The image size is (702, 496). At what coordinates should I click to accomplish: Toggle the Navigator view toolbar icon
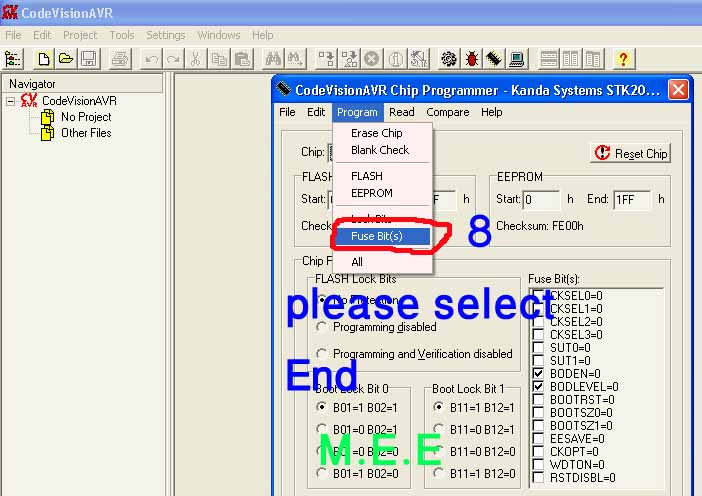click(13, 59)
